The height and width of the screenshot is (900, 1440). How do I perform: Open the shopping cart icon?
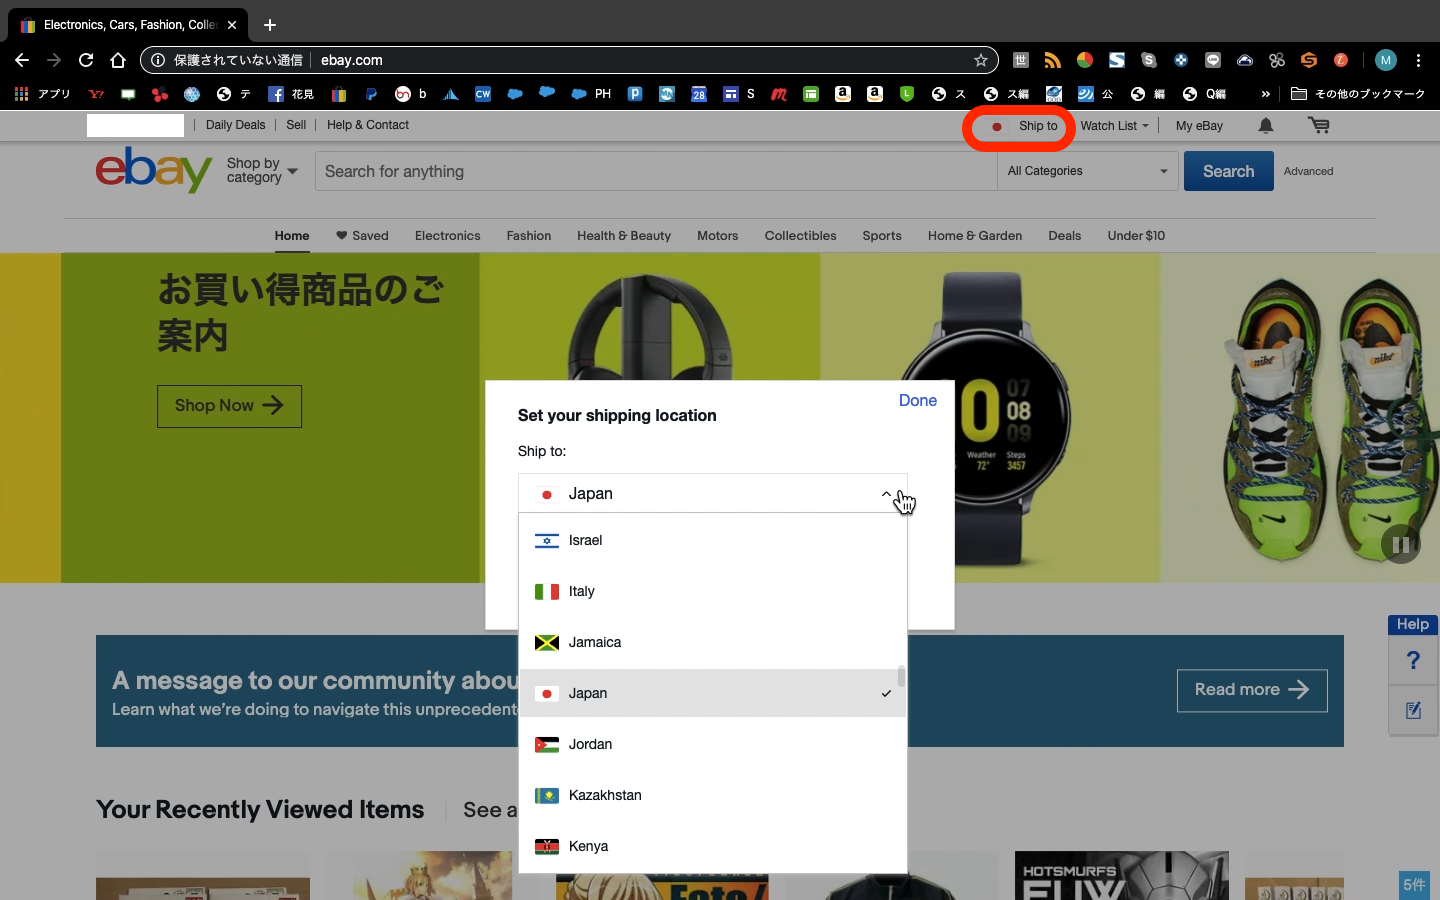coord(1318,125)
